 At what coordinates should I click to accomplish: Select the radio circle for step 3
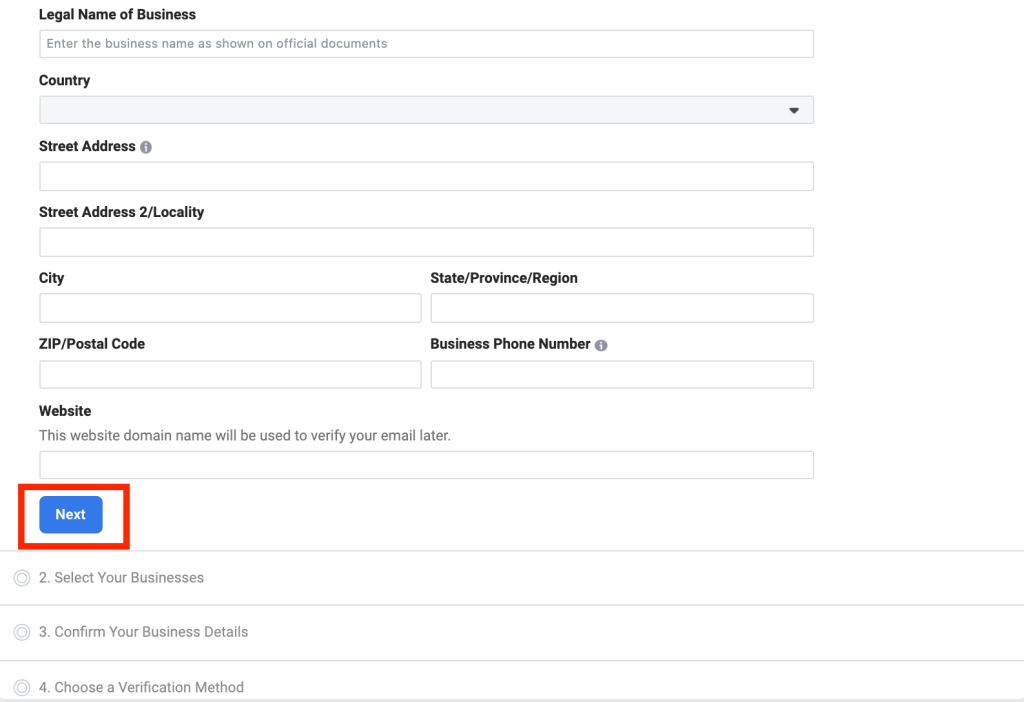[22, 632]
